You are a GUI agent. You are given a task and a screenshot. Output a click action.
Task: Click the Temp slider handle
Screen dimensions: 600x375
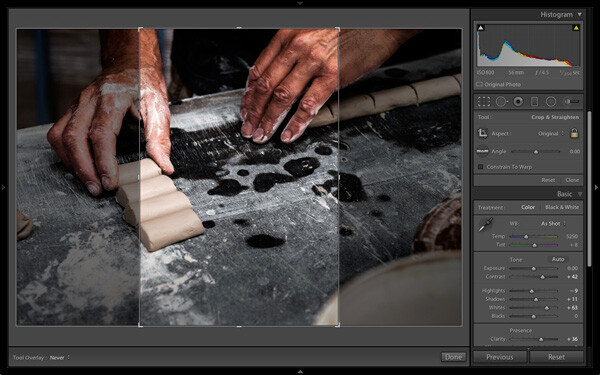526,237
